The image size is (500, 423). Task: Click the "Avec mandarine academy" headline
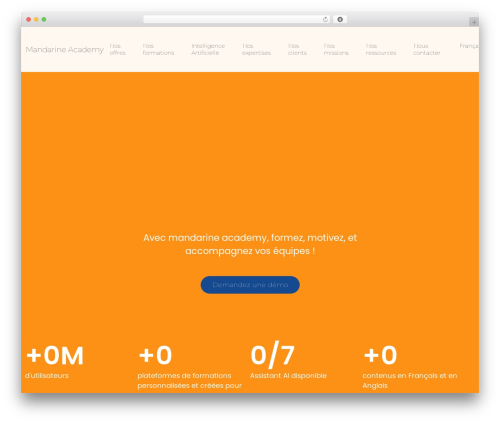click(x=250, y=244)
